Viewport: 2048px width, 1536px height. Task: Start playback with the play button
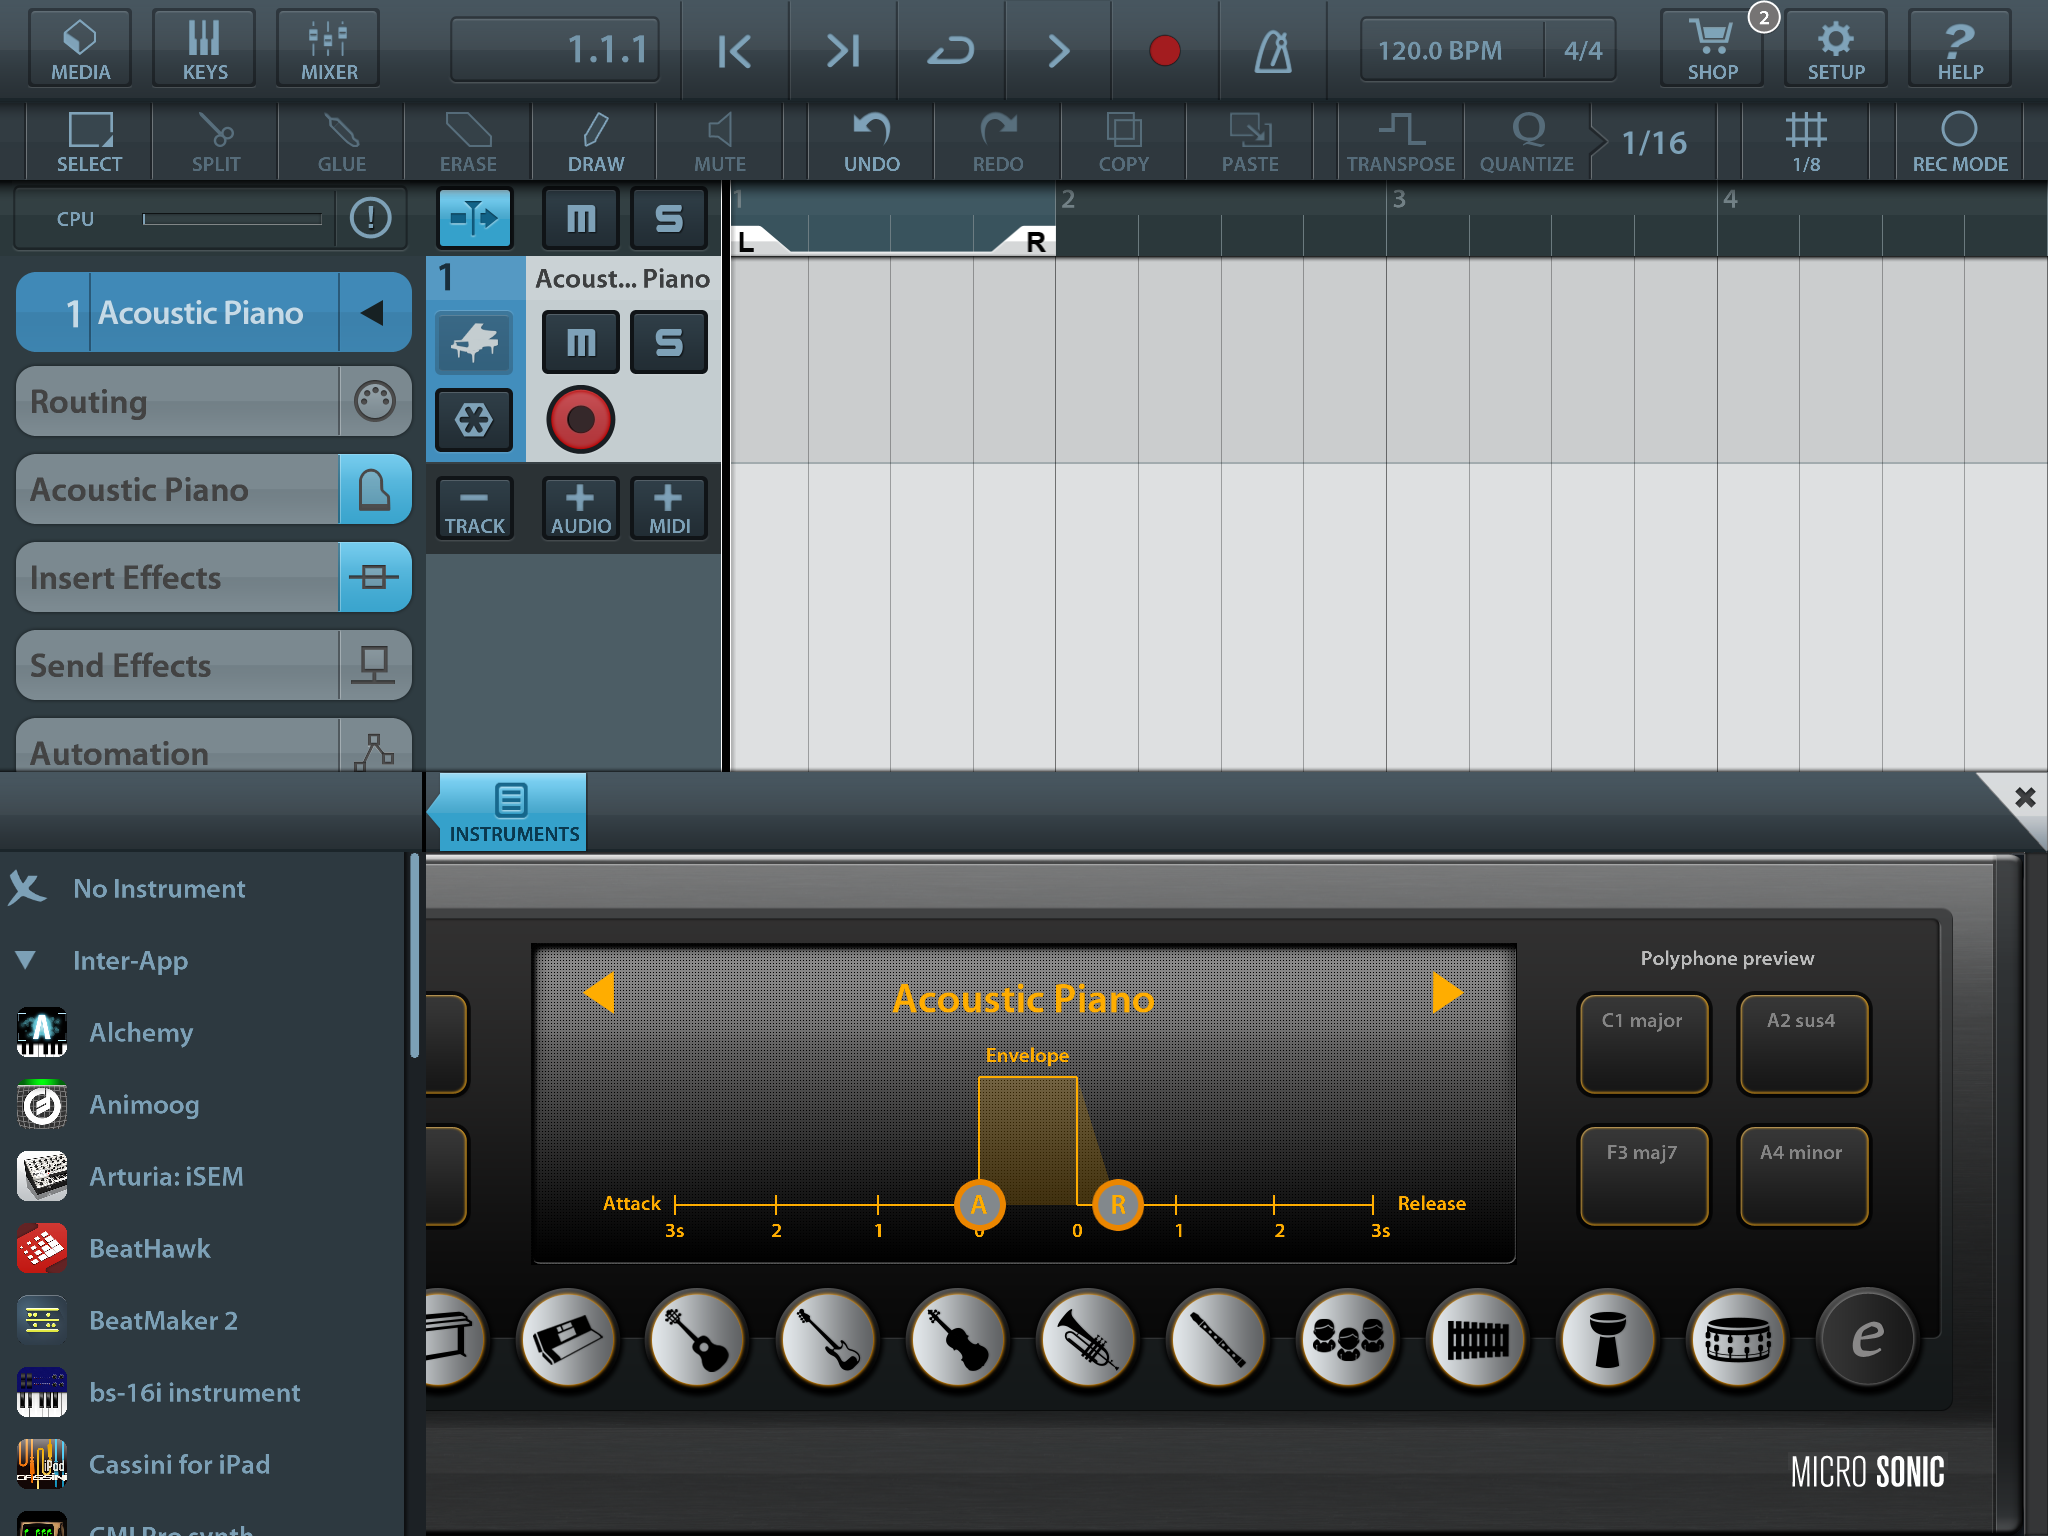coord(1058,50)
